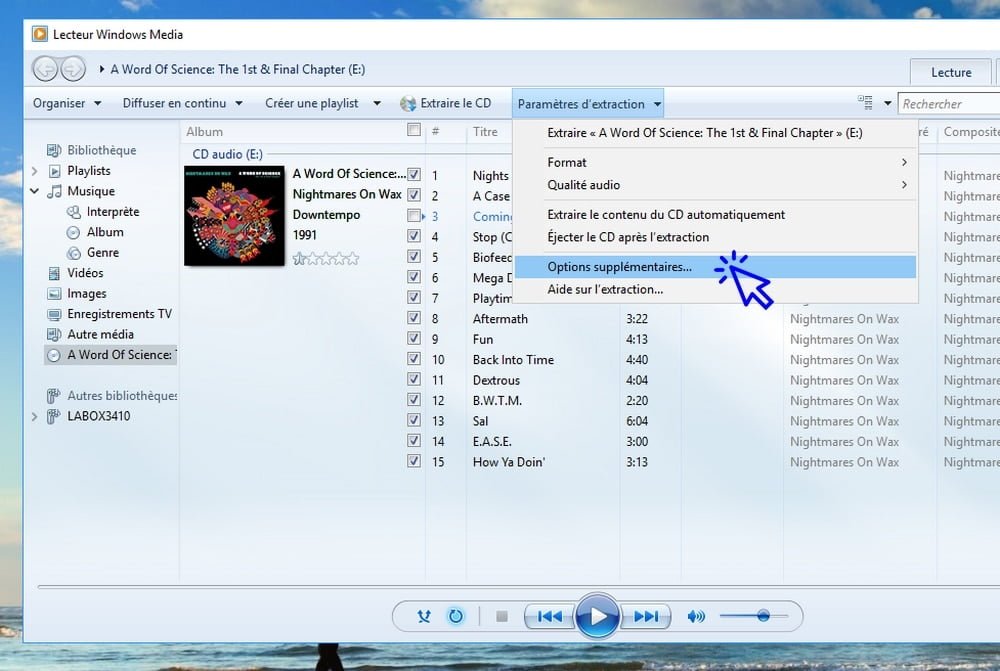The height and width of the screenshot is (671, 1000).
Task: Click the album cover thumbnail
Action: (x=235, y=216)
